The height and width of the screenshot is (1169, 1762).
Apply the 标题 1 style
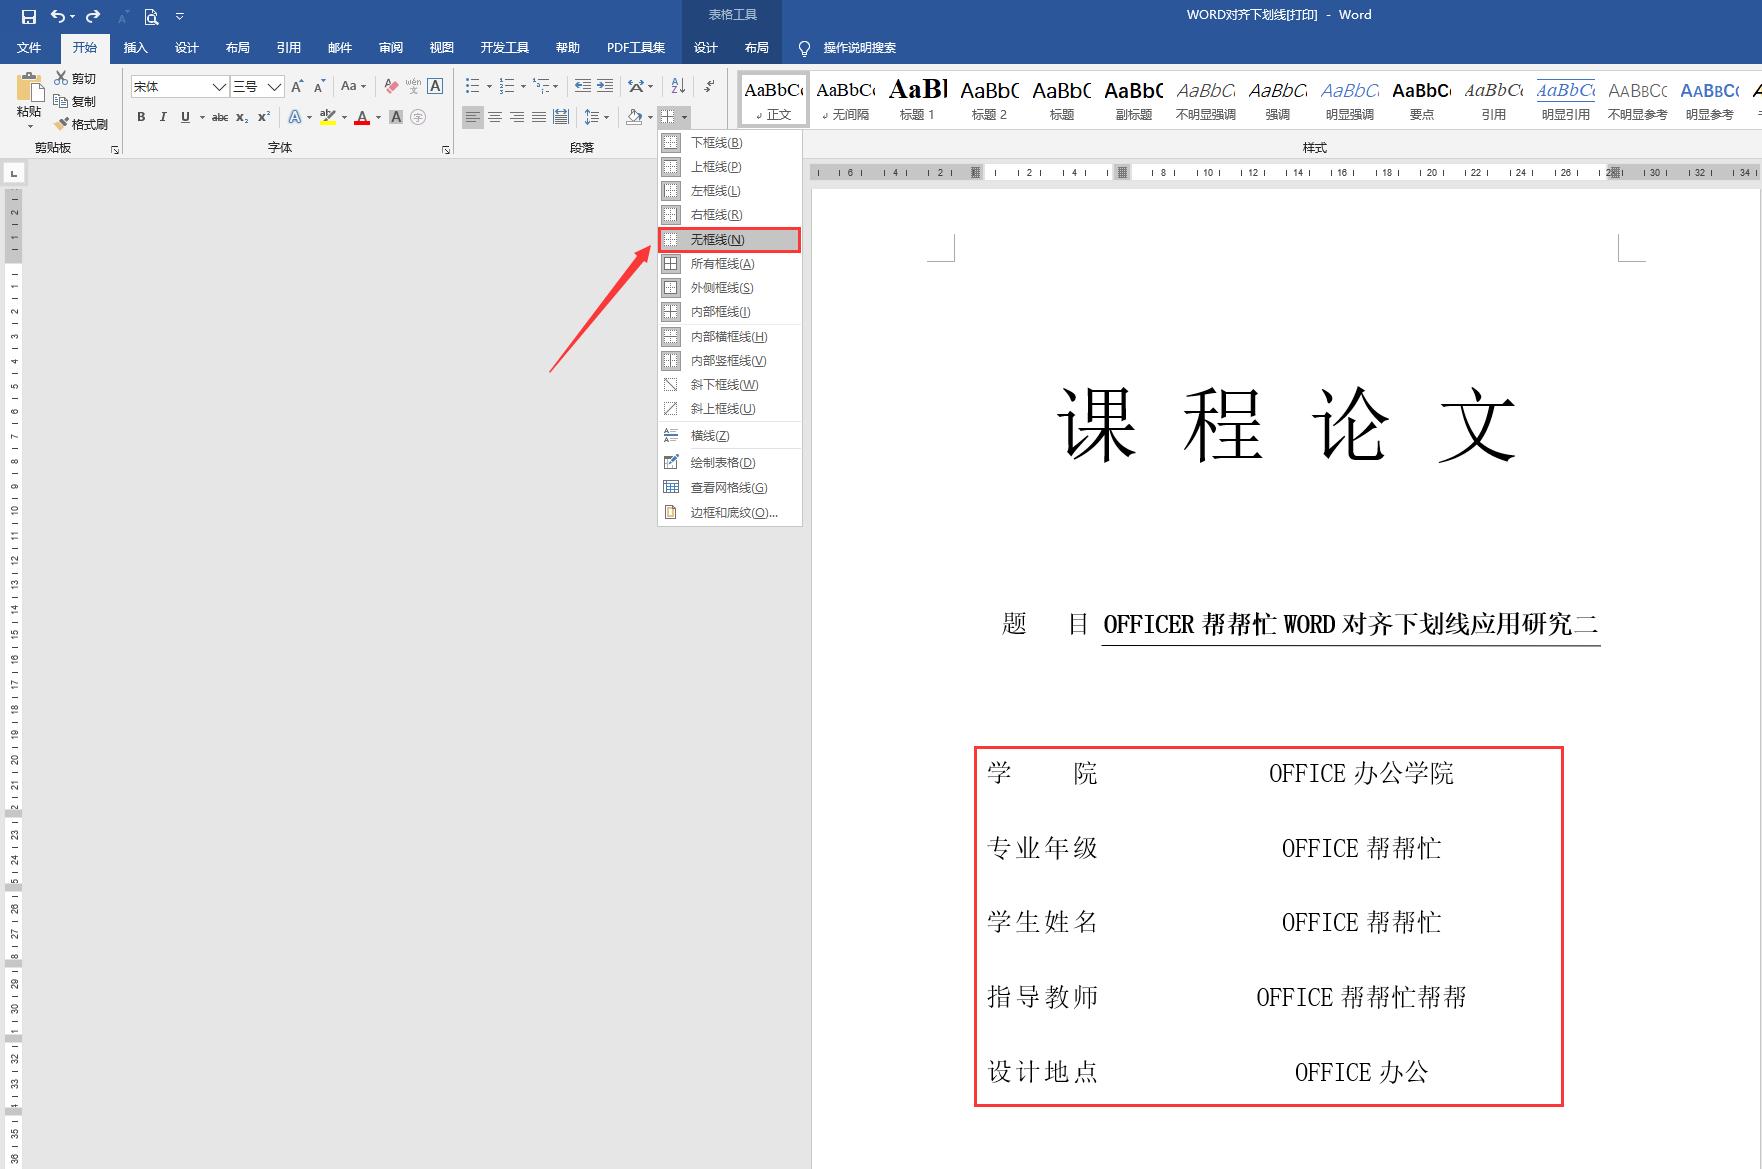coord(917,99)
